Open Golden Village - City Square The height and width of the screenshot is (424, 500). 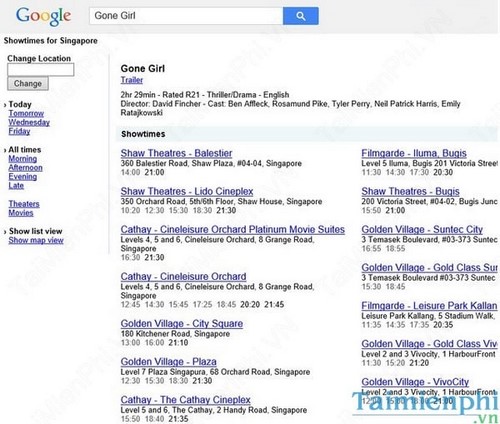182,323
